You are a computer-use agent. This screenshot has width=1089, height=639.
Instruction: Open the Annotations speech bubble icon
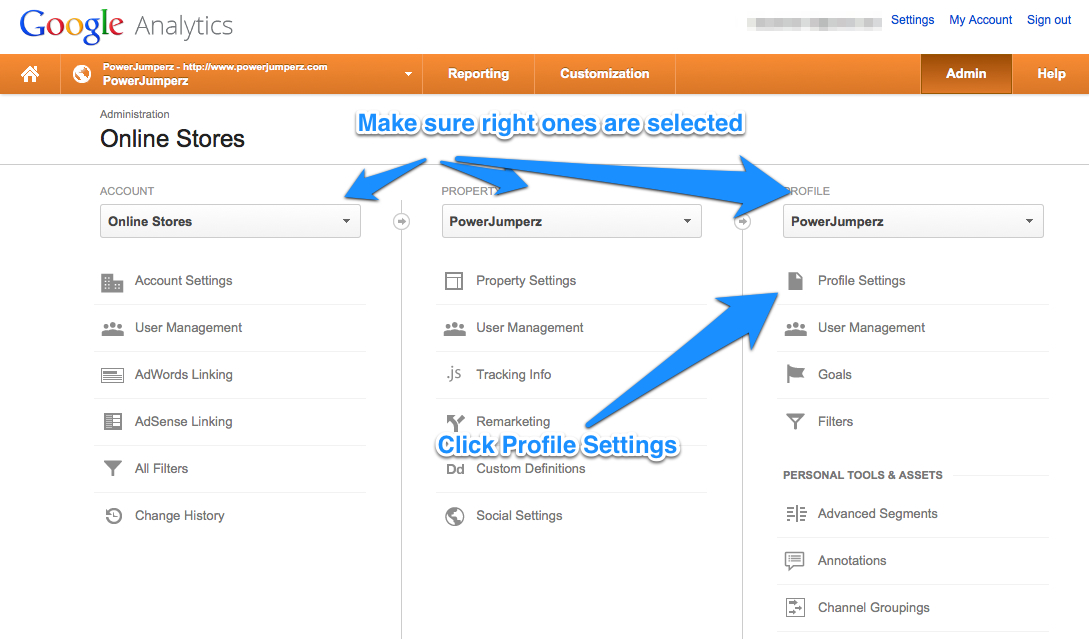point(795,561)
